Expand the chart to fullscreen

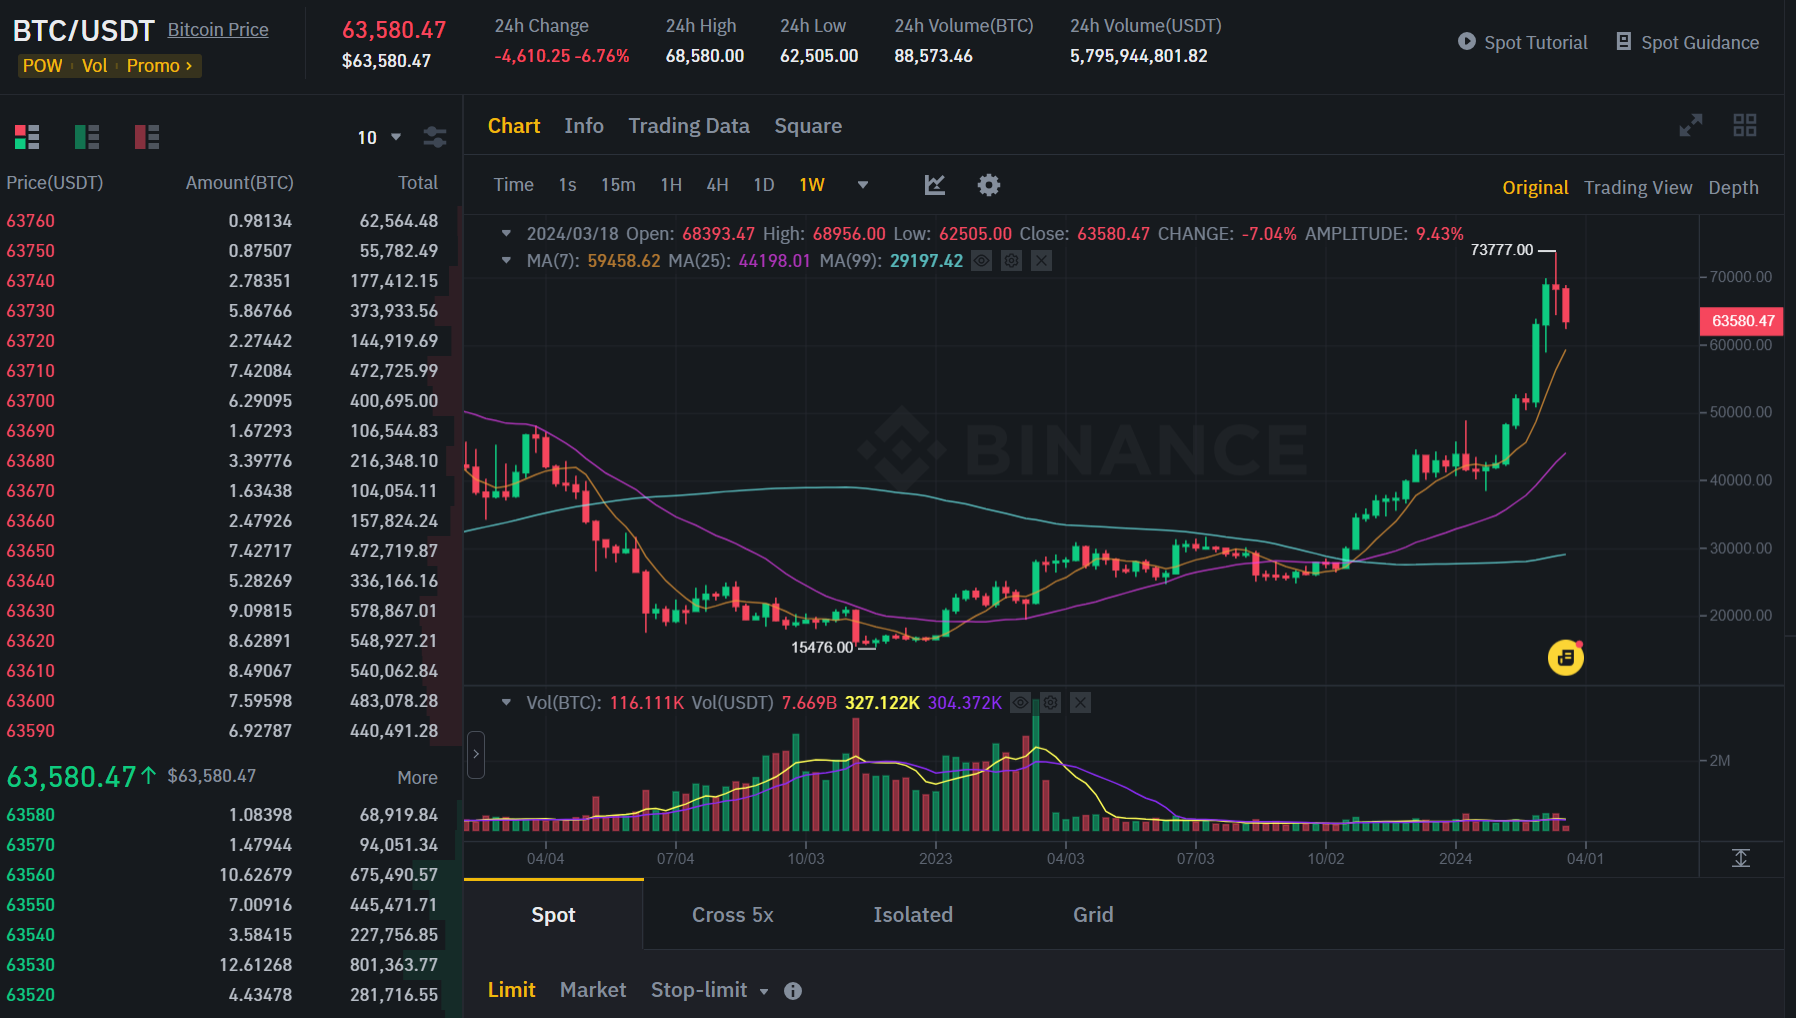tap(1691, 125)
